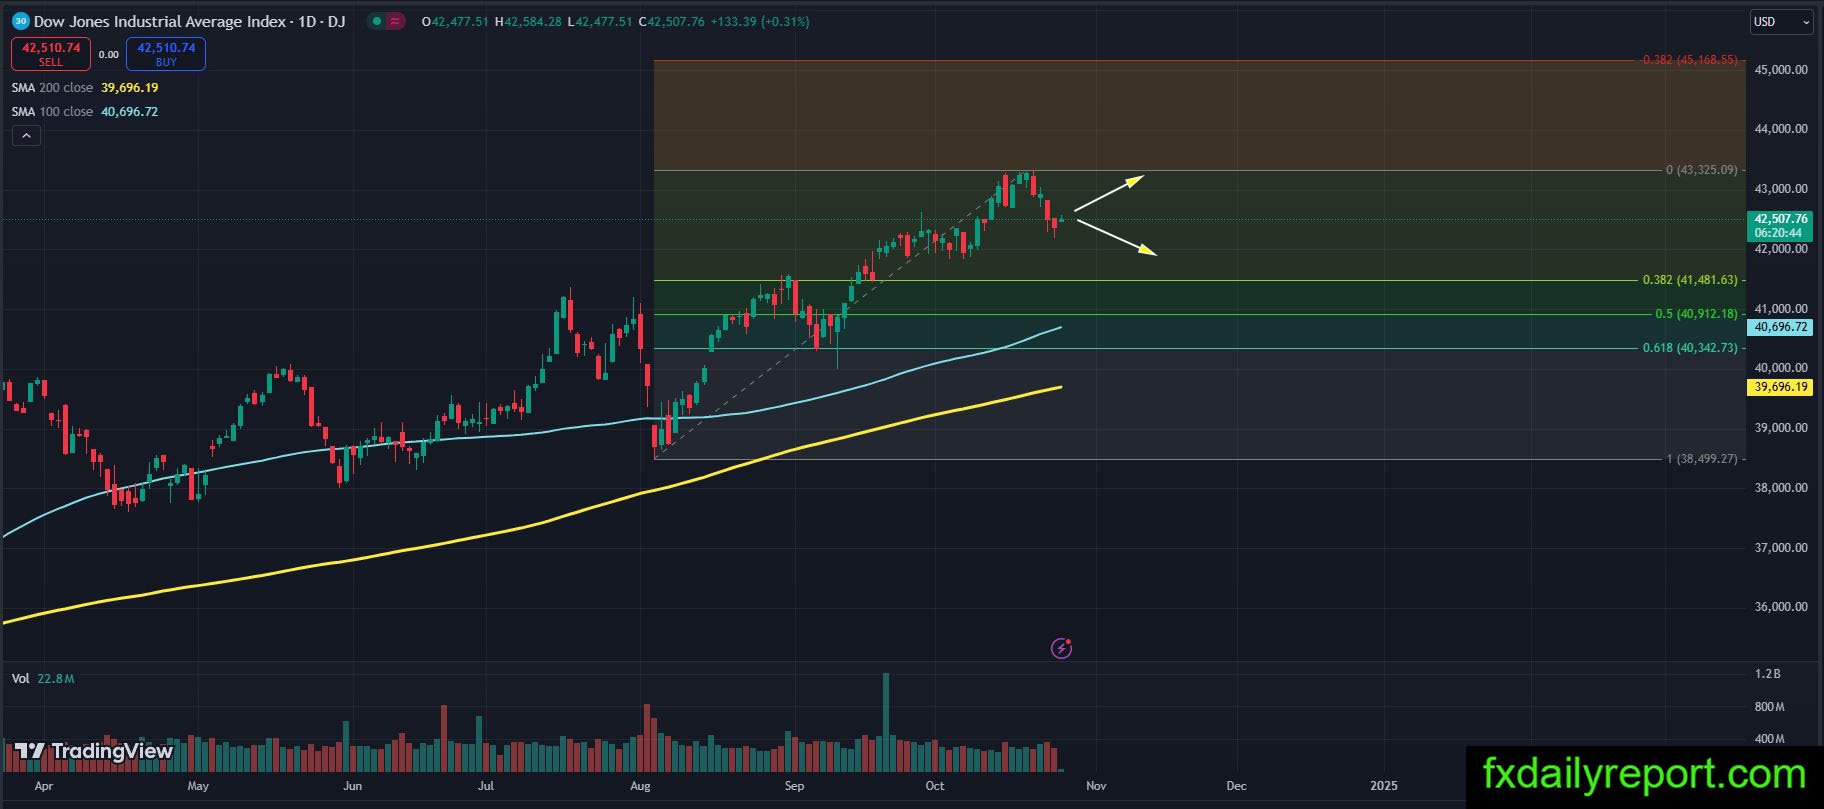Click the SMA 200 axis tag 39,696.19
This screenshot has width=1824, height=809.
click(1780, 387)
